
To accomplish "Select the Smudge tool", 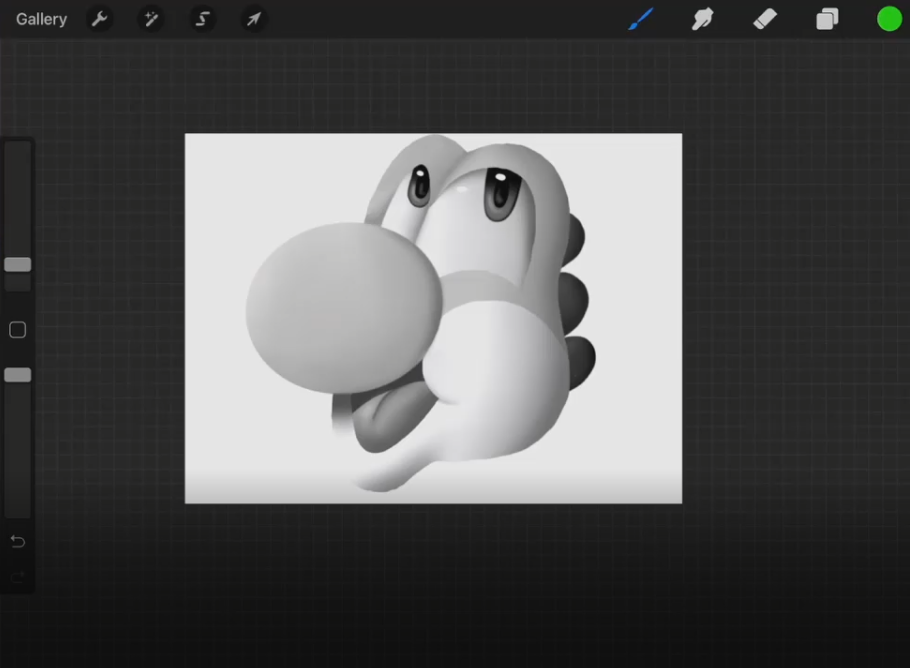I will pyautogui.click(x=702, y=19).
